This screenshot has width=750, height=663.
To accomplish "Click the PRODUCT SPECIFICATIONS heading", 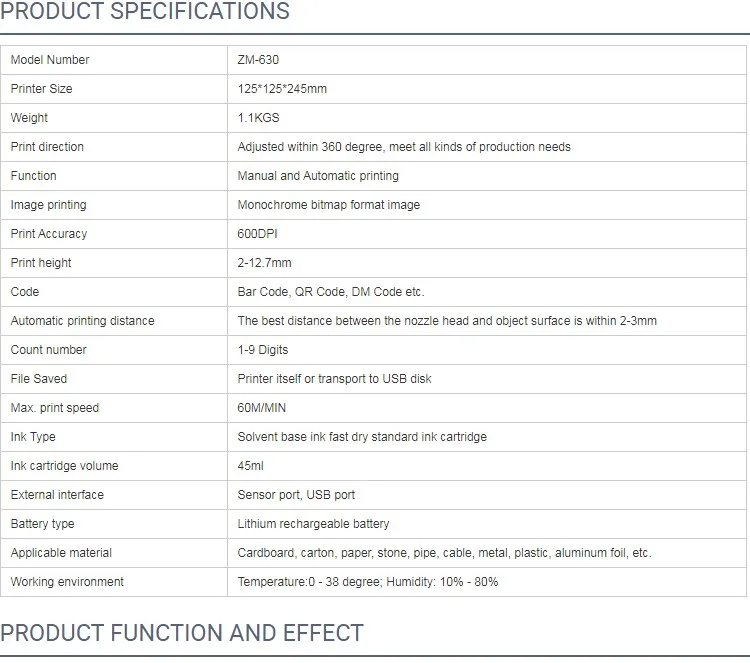I will pyautogui.click(x=145, y=12).
